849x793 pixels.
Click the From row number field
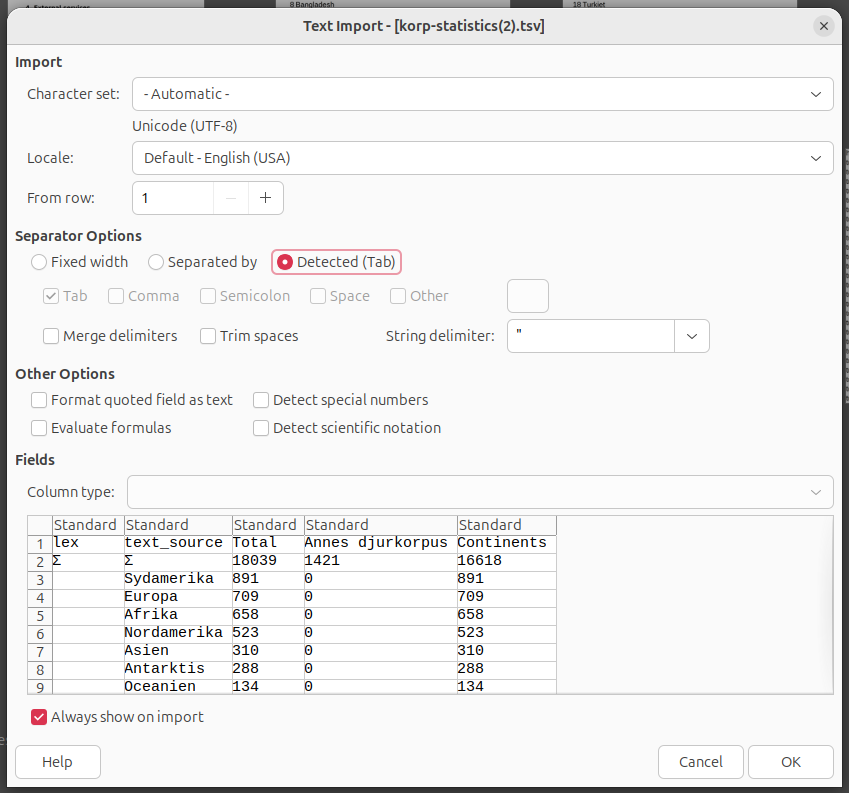tap(173, 198)
